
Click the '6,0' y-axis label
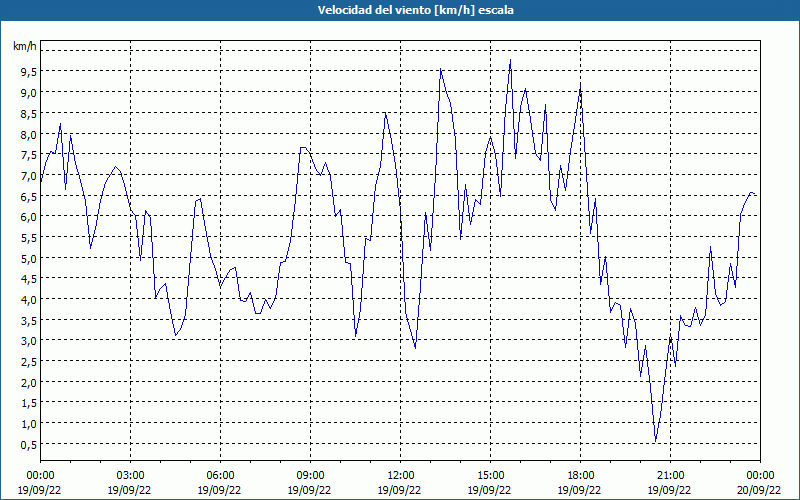pos(28,217)
